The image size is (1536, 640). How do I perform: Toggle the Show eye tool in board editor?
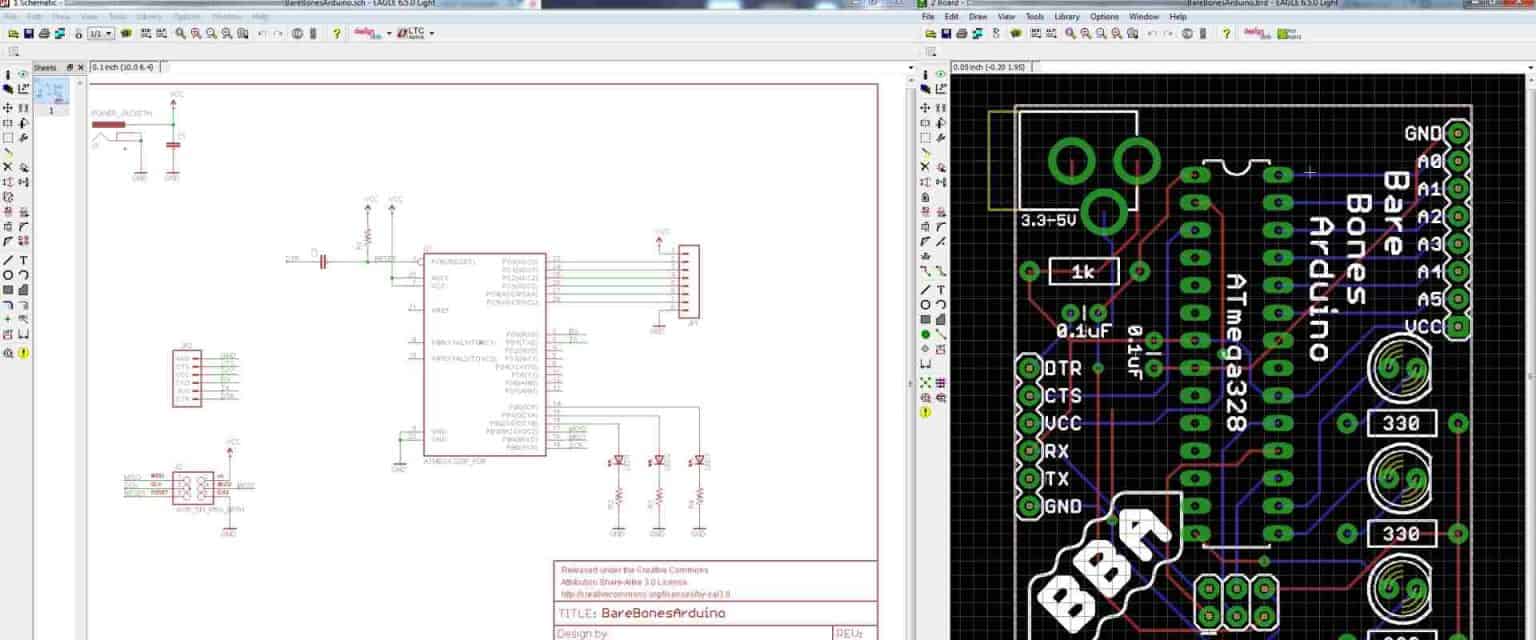coord(941,74)
